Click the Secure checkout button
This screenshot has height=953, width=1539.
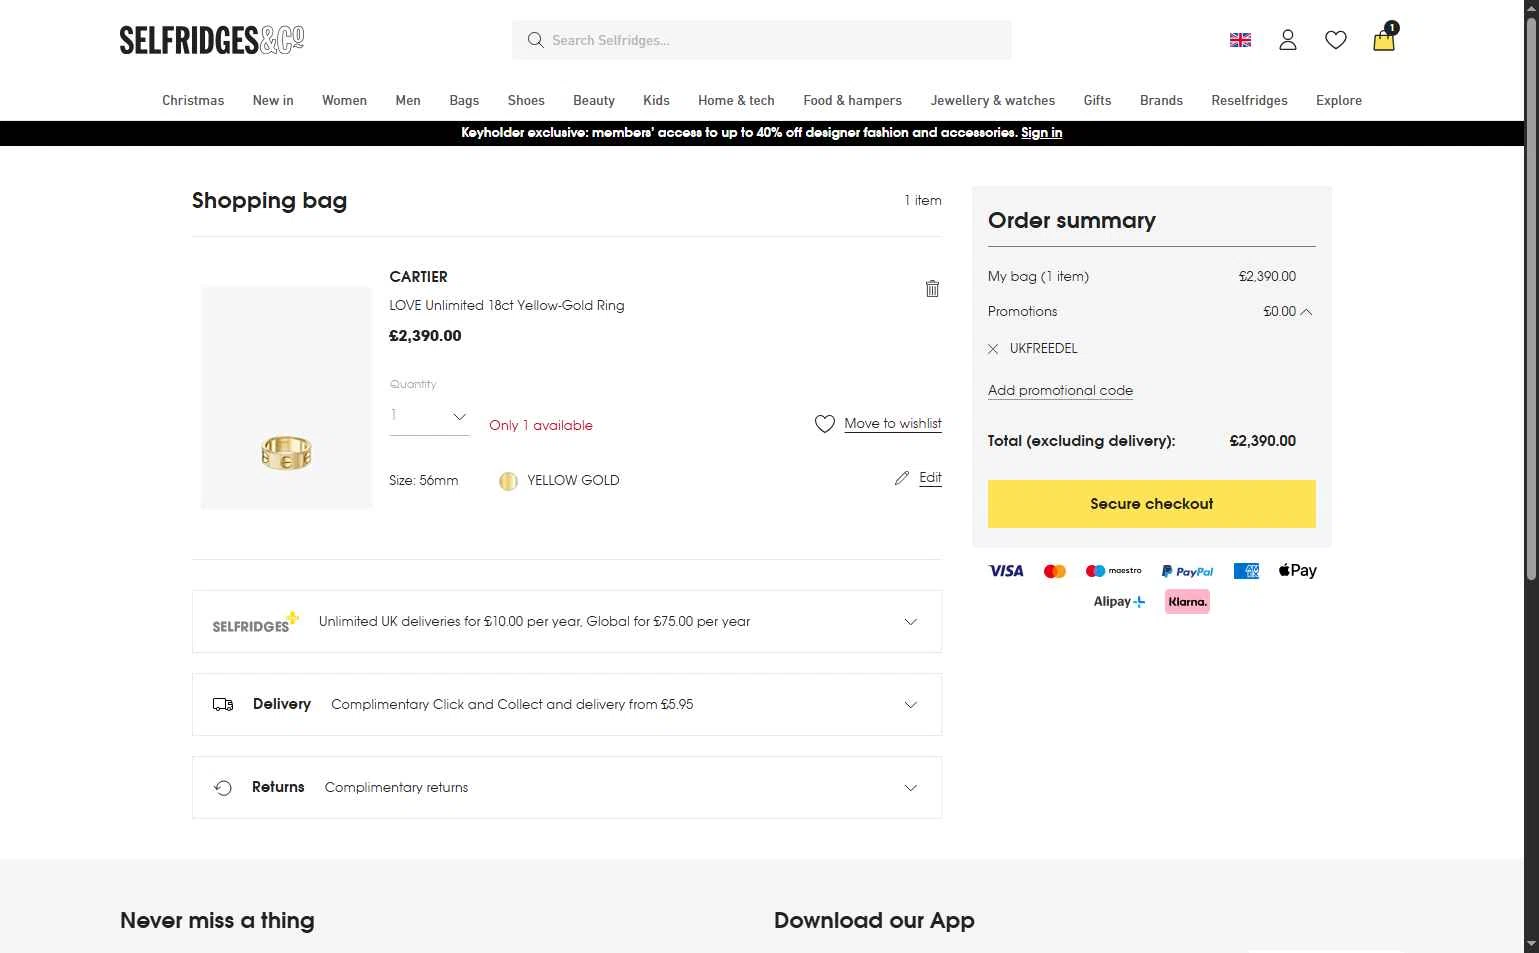pyautogui.click(x=1152, y=504)
